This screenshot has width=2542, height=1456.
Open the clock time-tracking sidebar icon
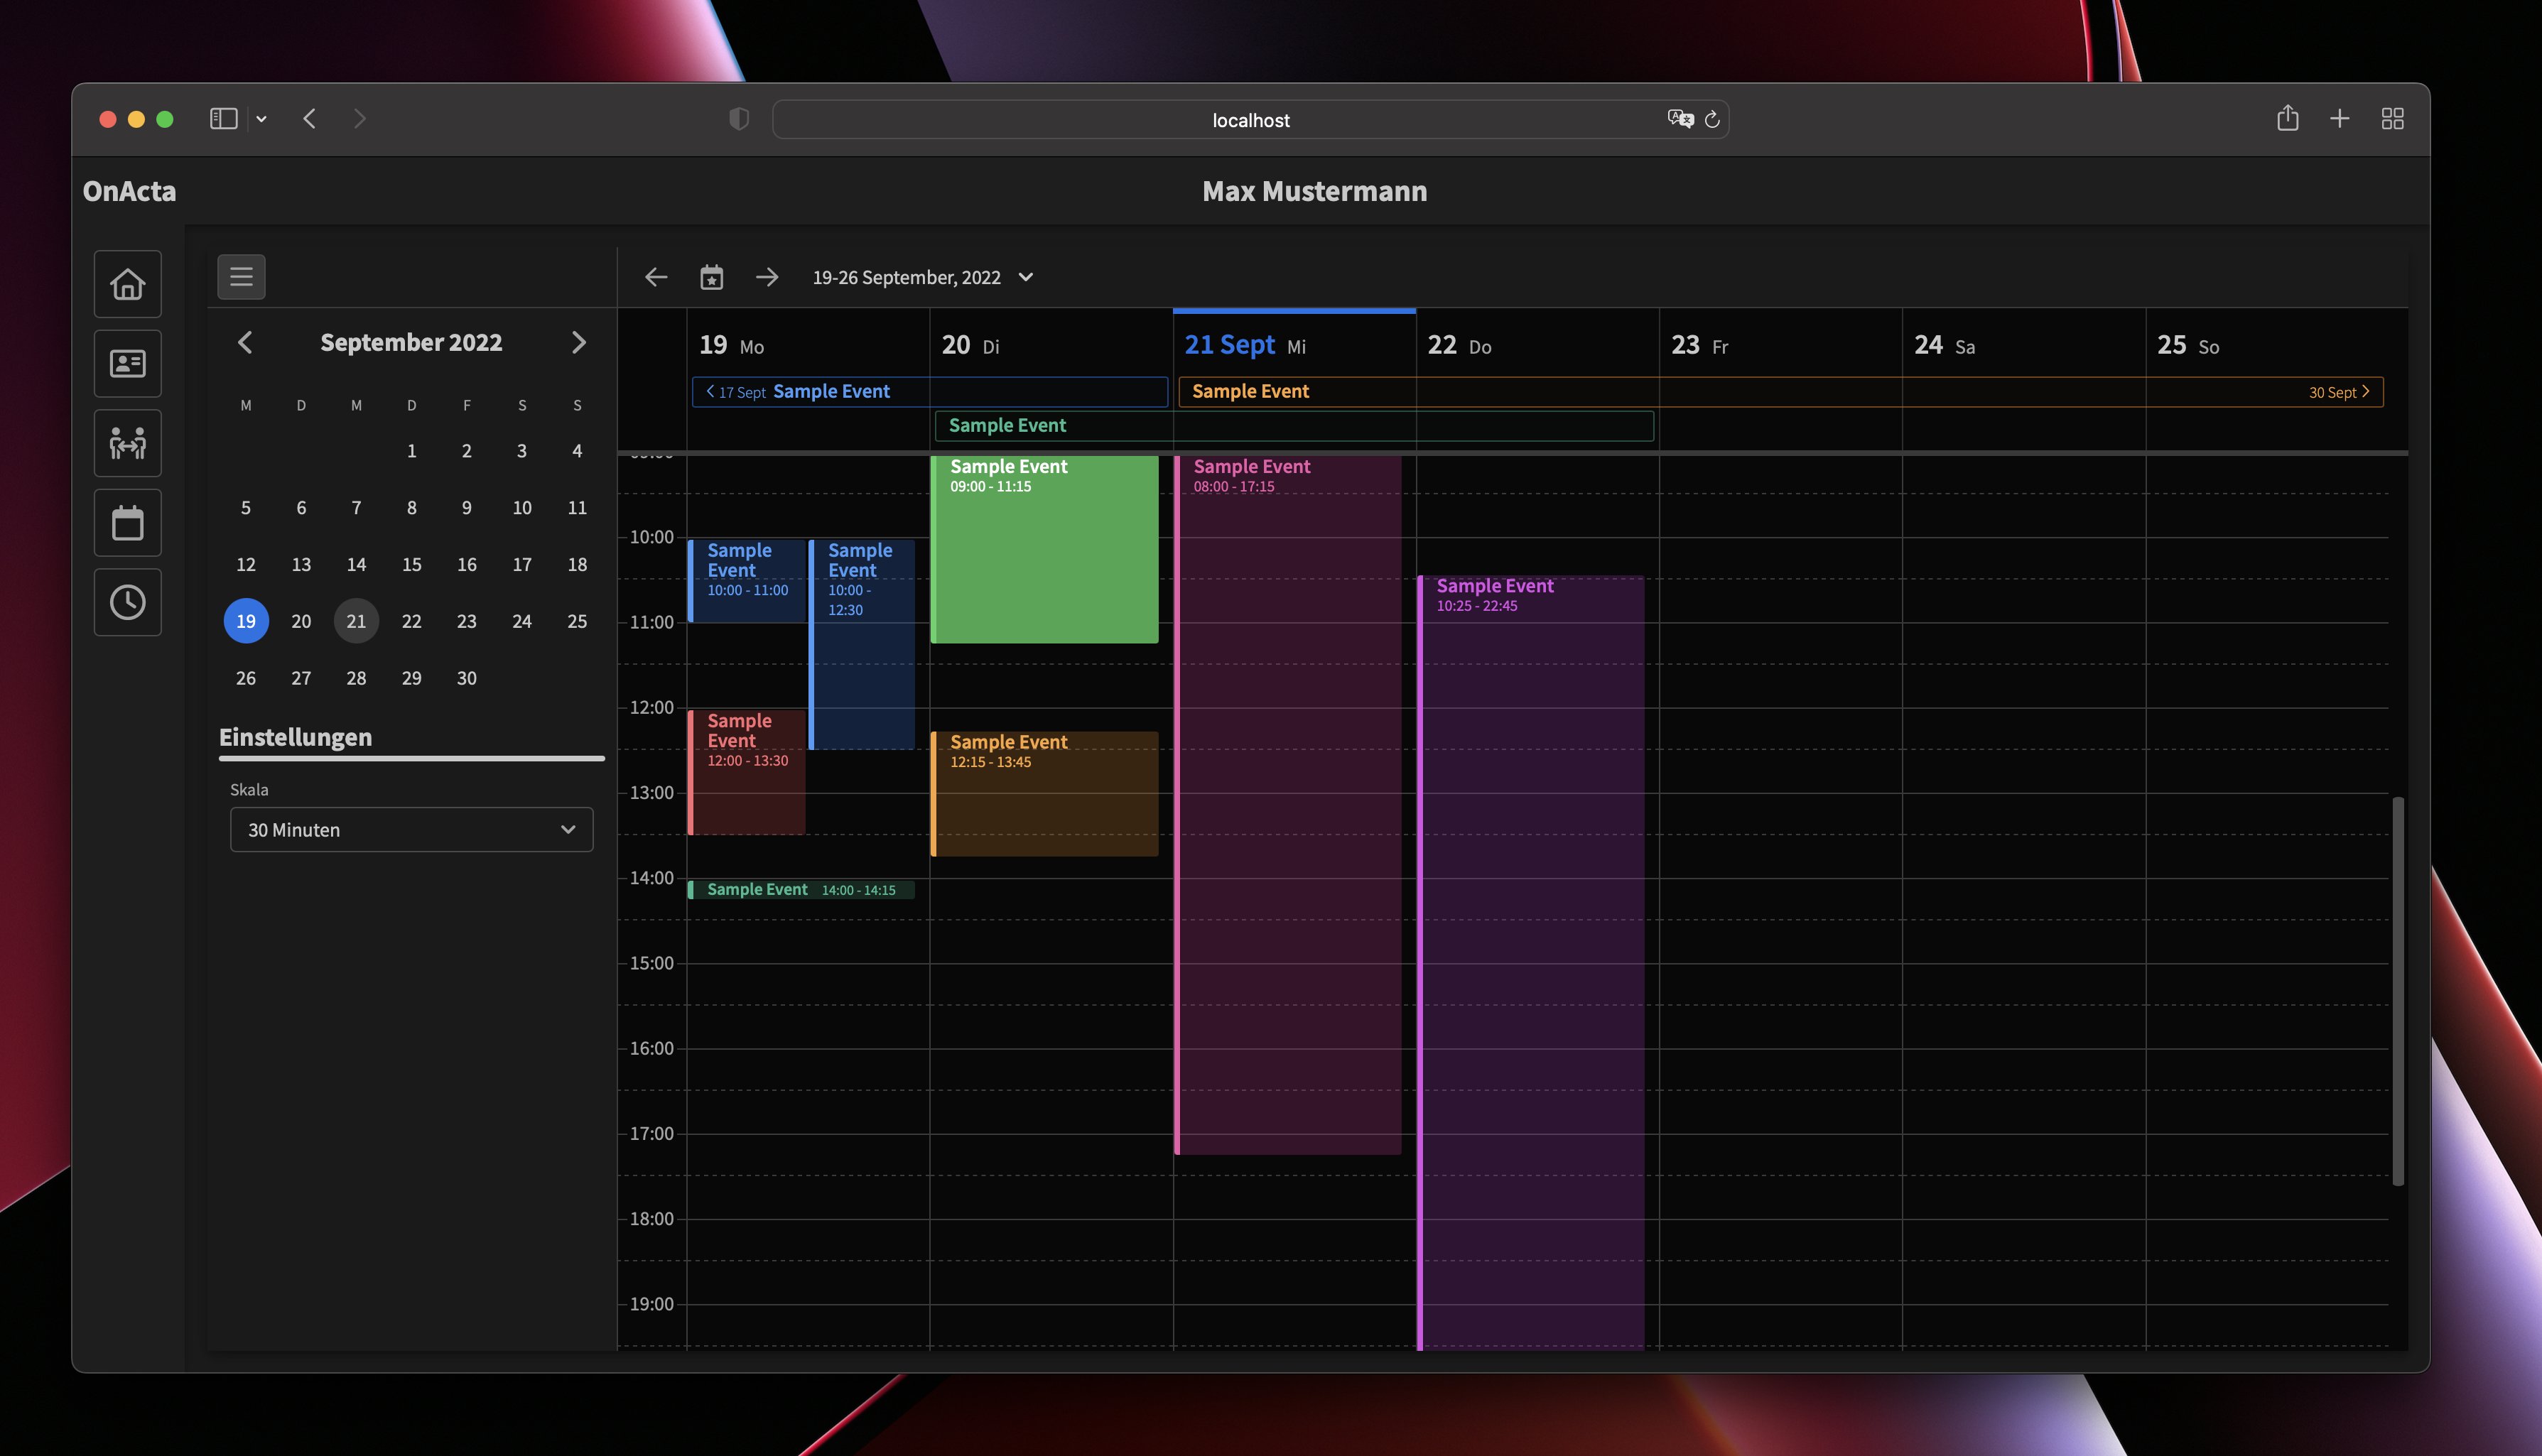[x=127, y=602]
